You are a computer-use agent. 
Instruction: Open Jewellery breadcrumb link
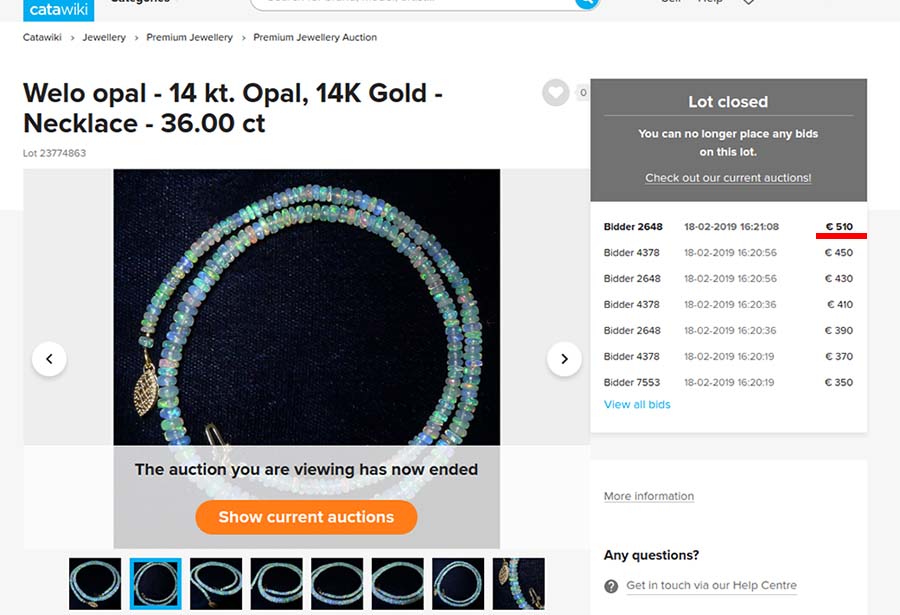click(104, 37)
